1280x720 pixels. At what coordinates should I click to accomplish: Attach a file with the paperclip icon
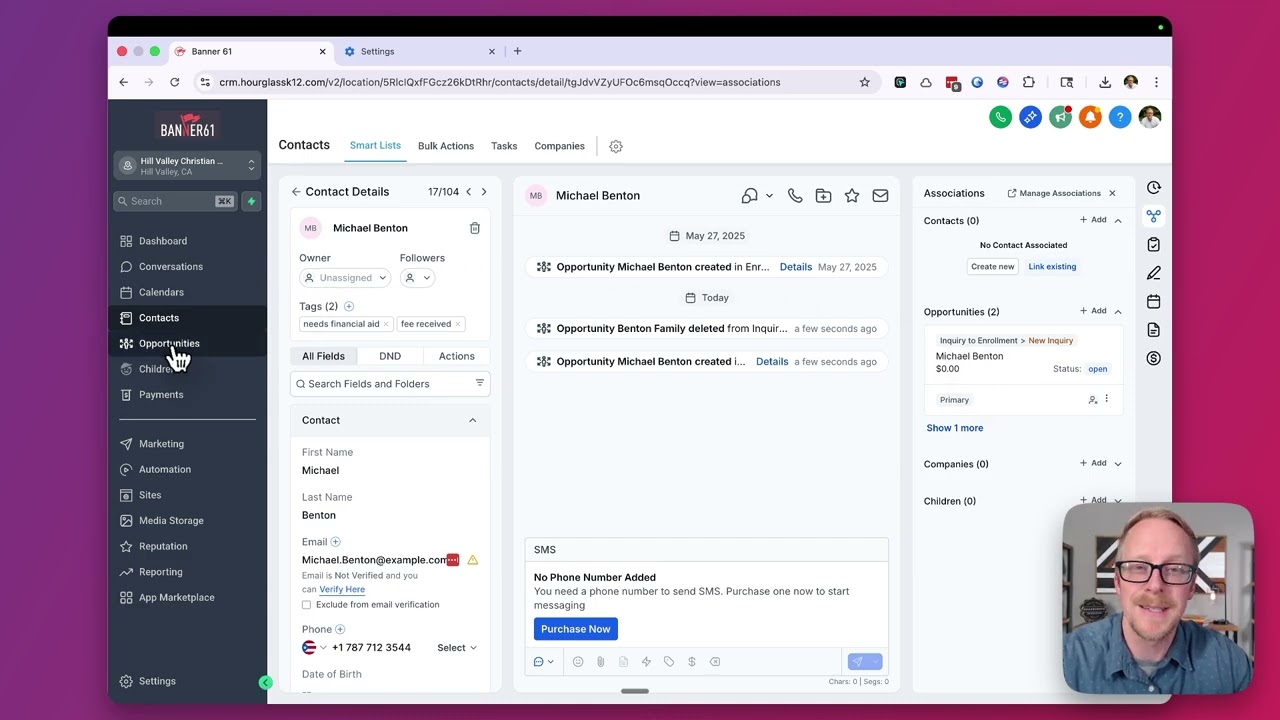tap(601, 662)
